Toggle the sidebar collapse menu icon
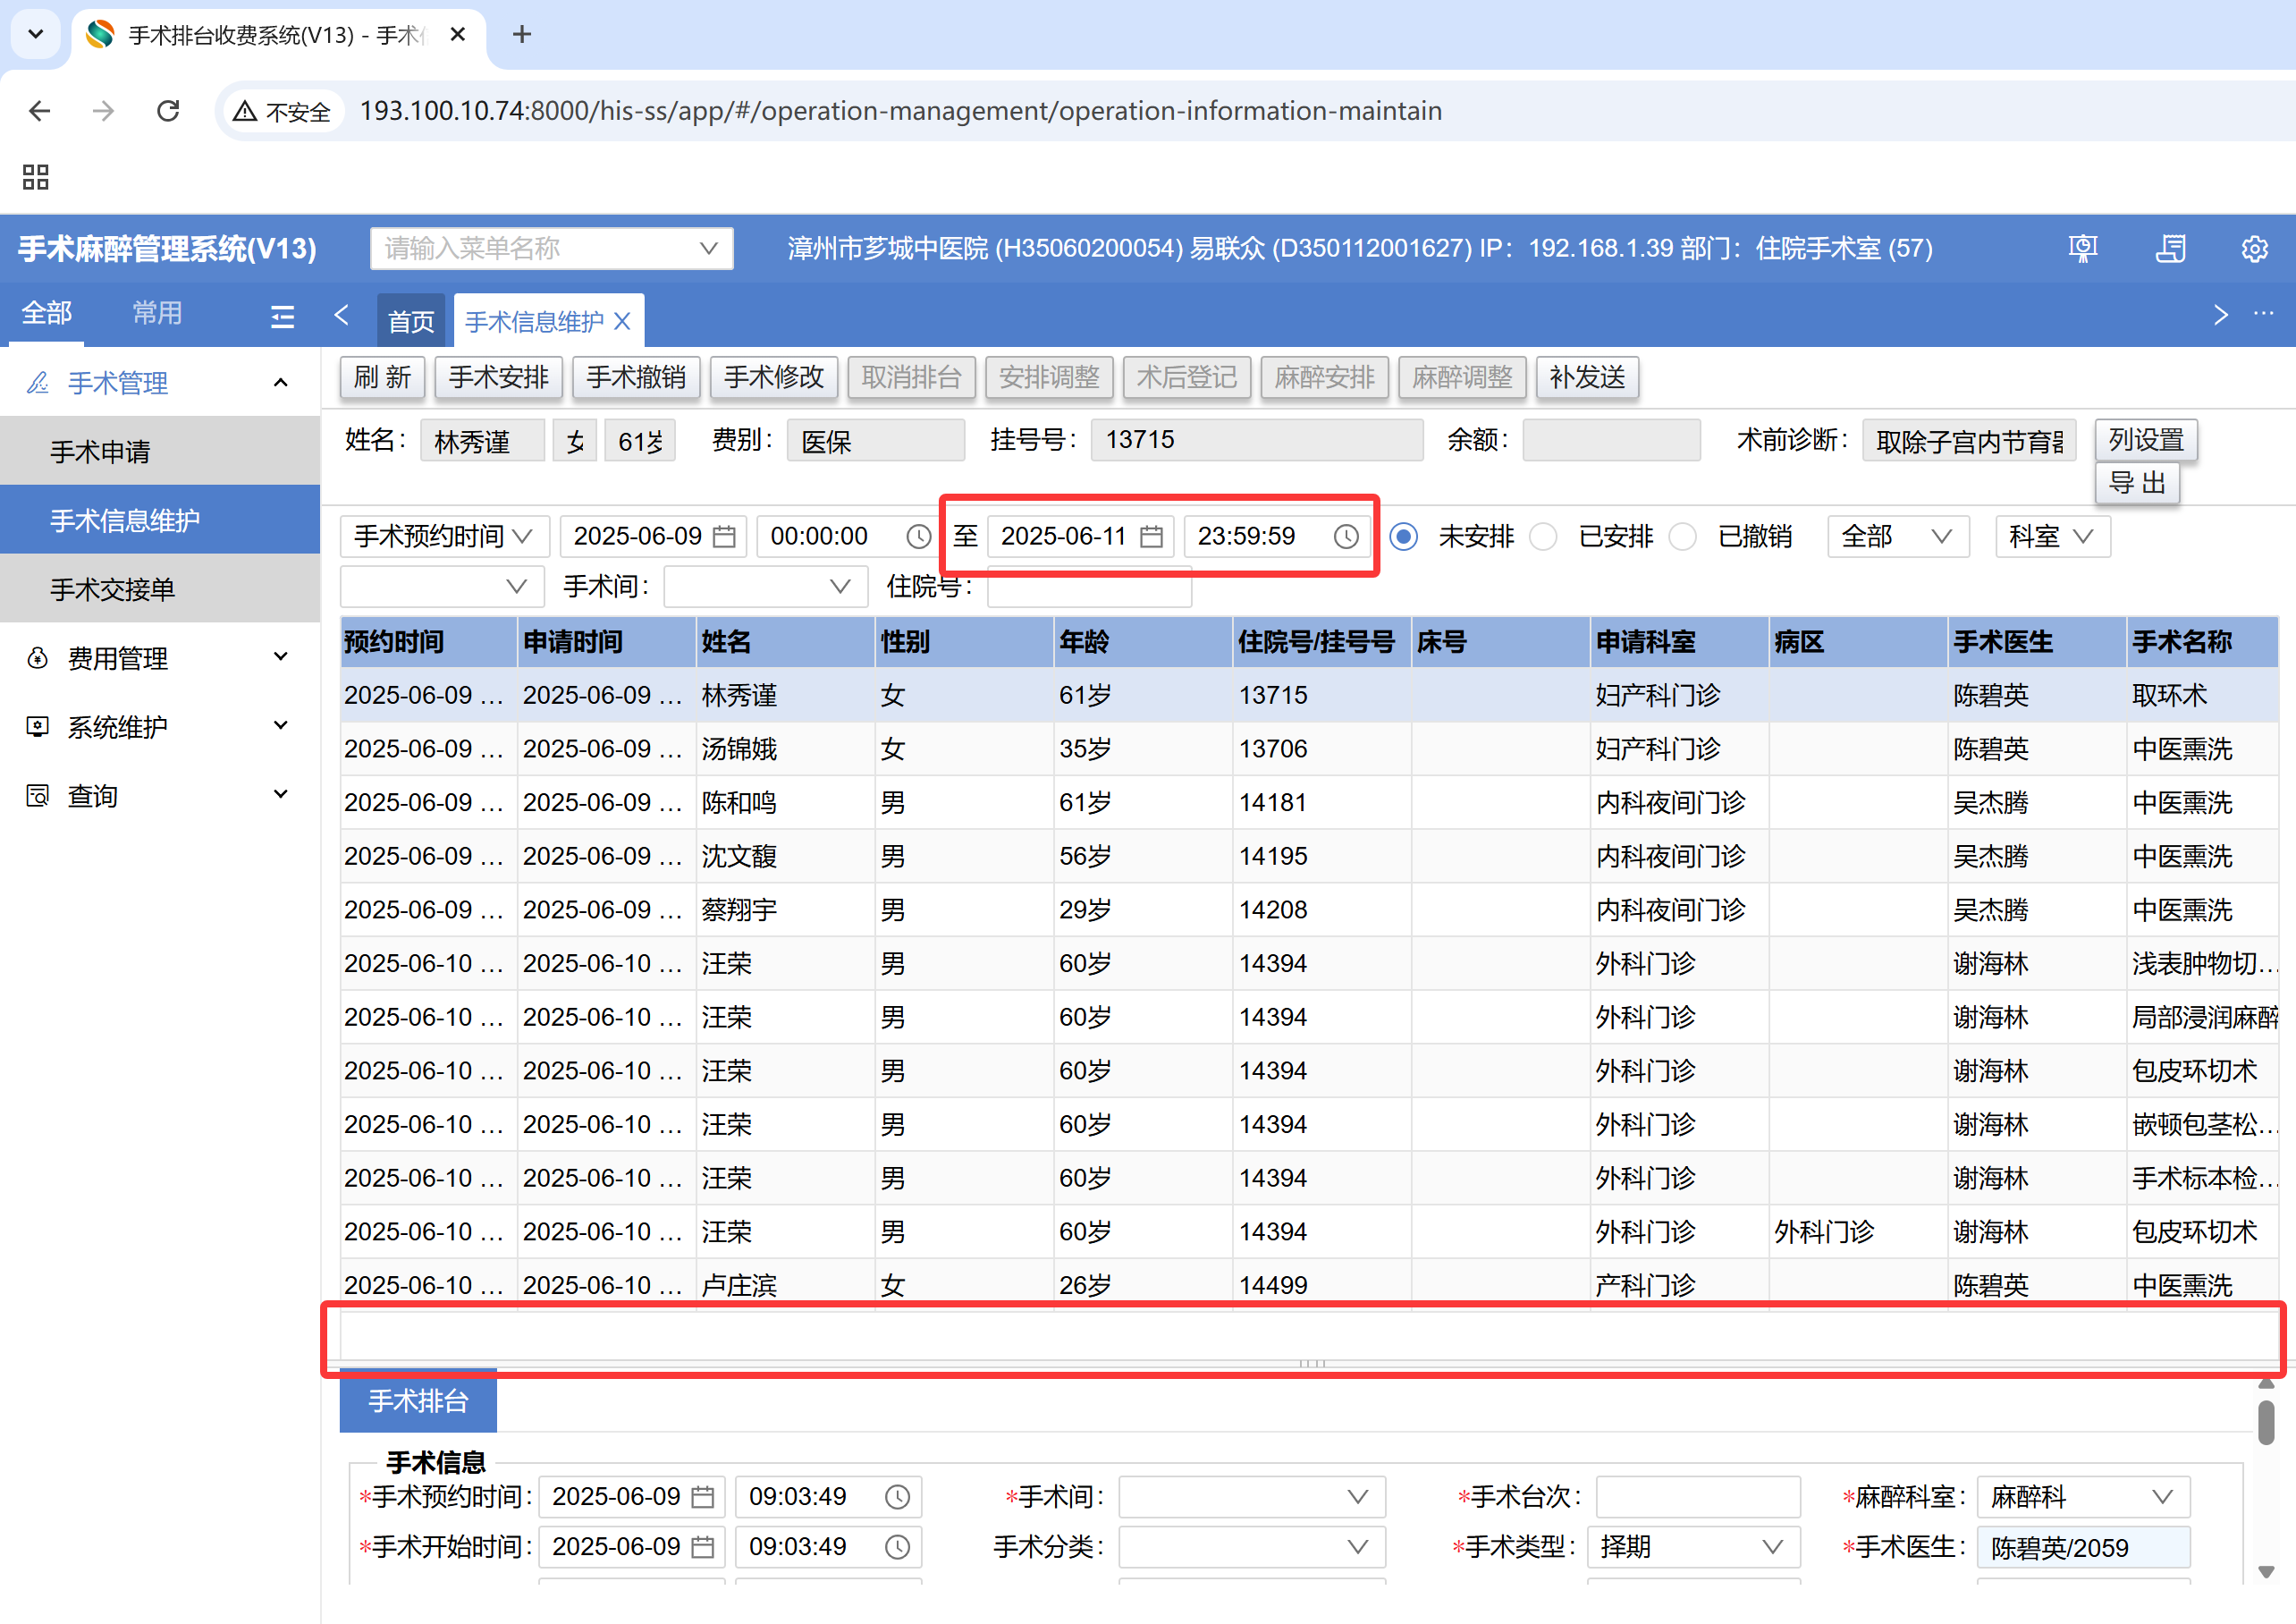2296x1624 pixels. (283, 317)
